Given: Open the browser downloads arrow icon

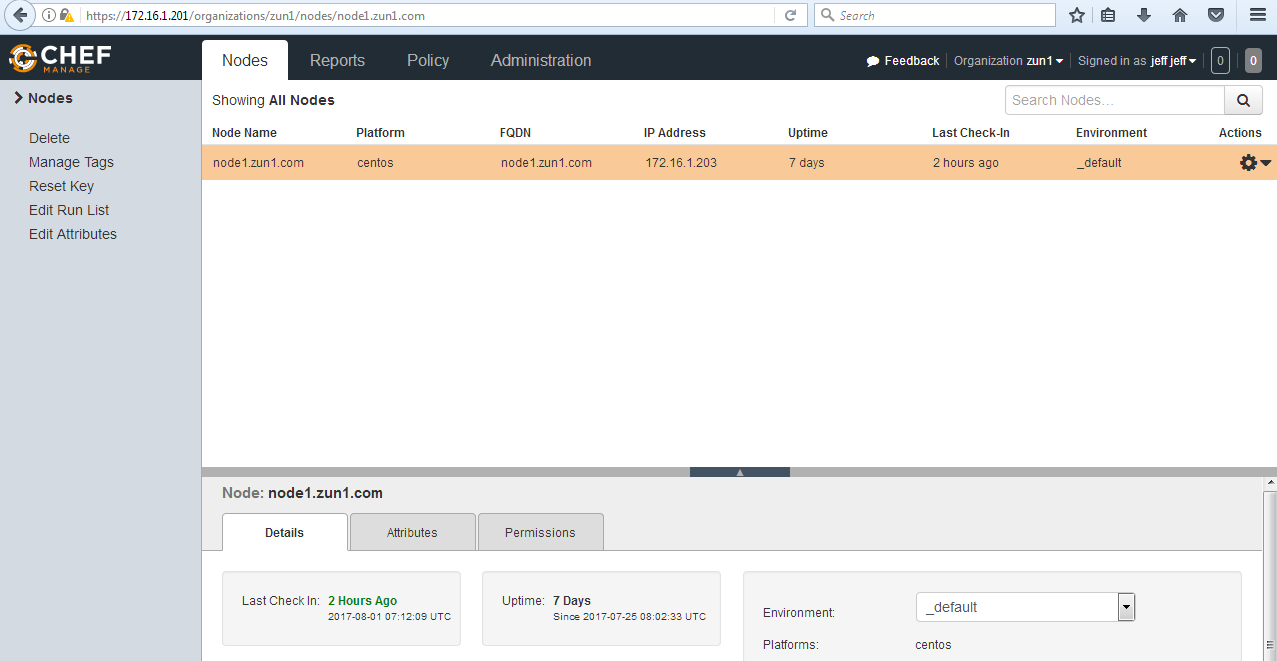Looking at the screenshot, I should pos(1144,15).
